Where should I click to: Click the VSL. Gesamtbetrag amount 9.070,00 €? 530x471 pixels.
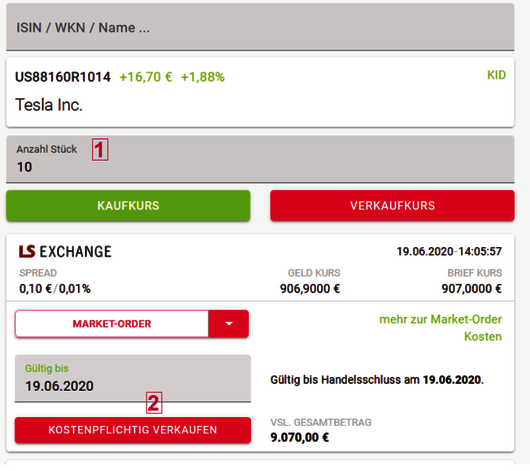point(299,437)
